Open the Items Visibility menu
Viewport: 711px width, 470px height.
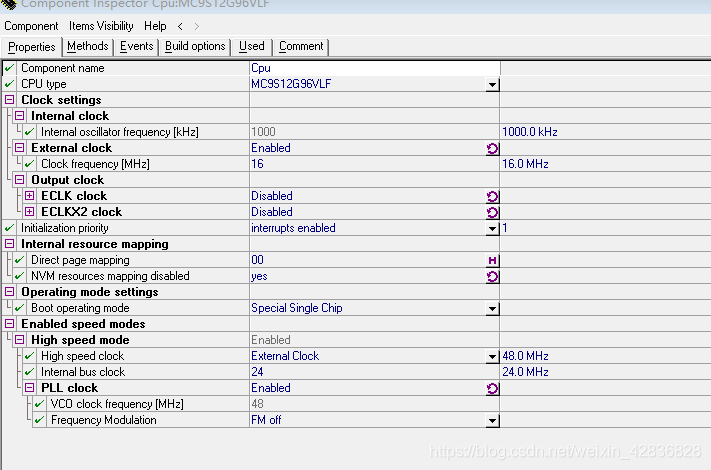101,26
